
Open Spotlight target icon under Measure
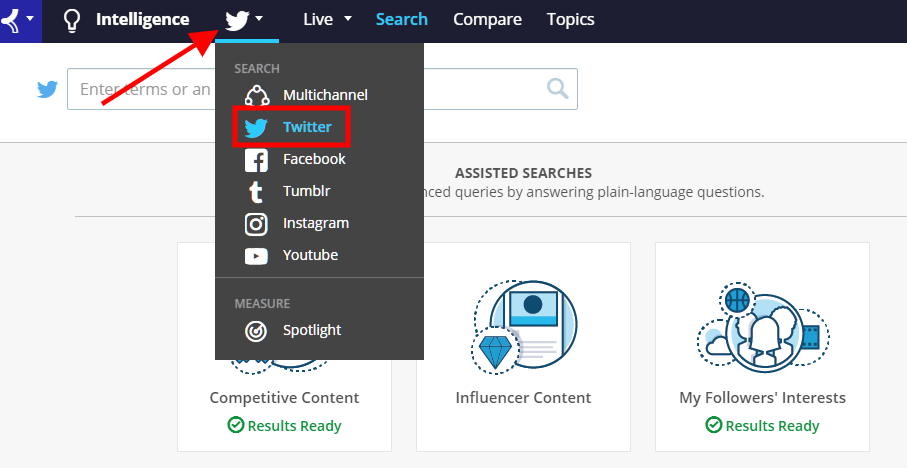(x=256, y=331)
